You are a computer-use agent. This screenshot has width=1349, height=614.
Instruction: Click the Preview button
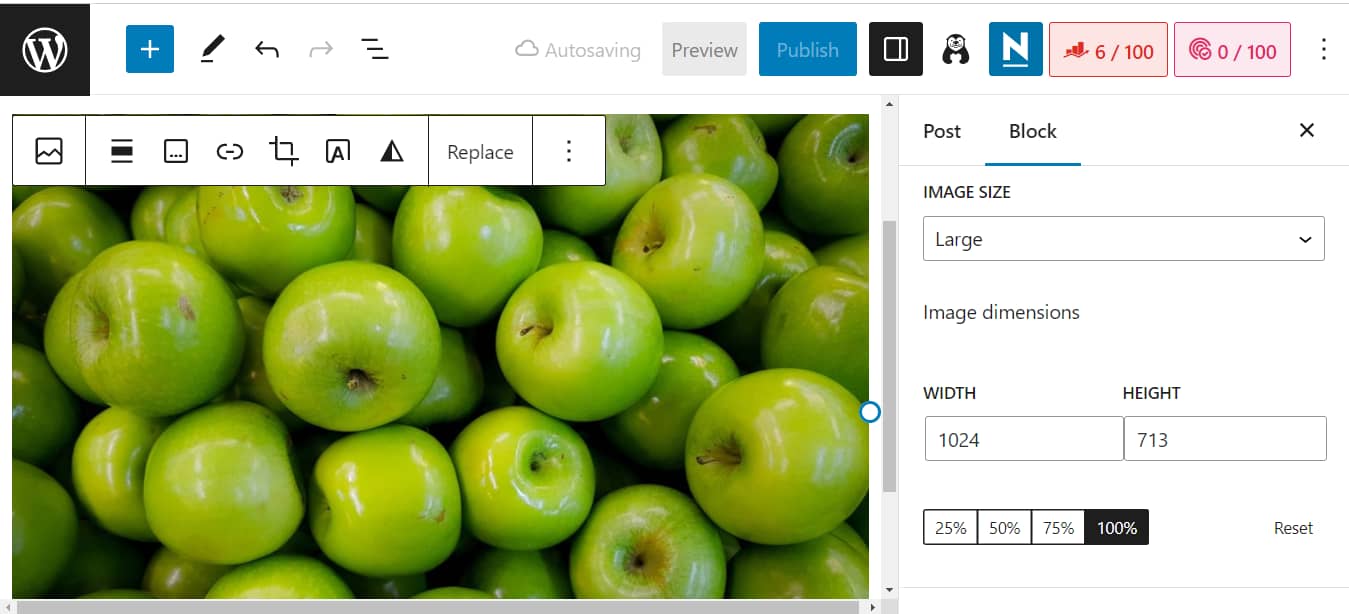pos(704,49)
